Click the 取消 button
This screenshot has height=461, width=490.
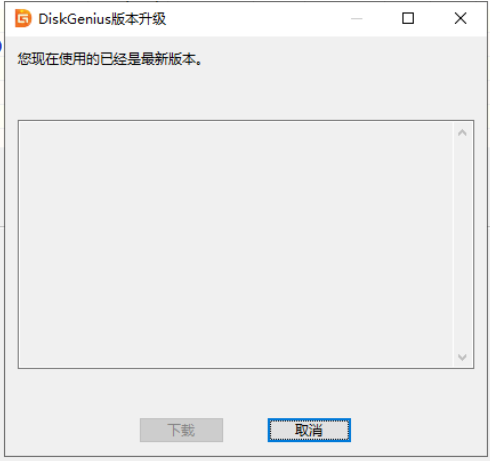309,430
